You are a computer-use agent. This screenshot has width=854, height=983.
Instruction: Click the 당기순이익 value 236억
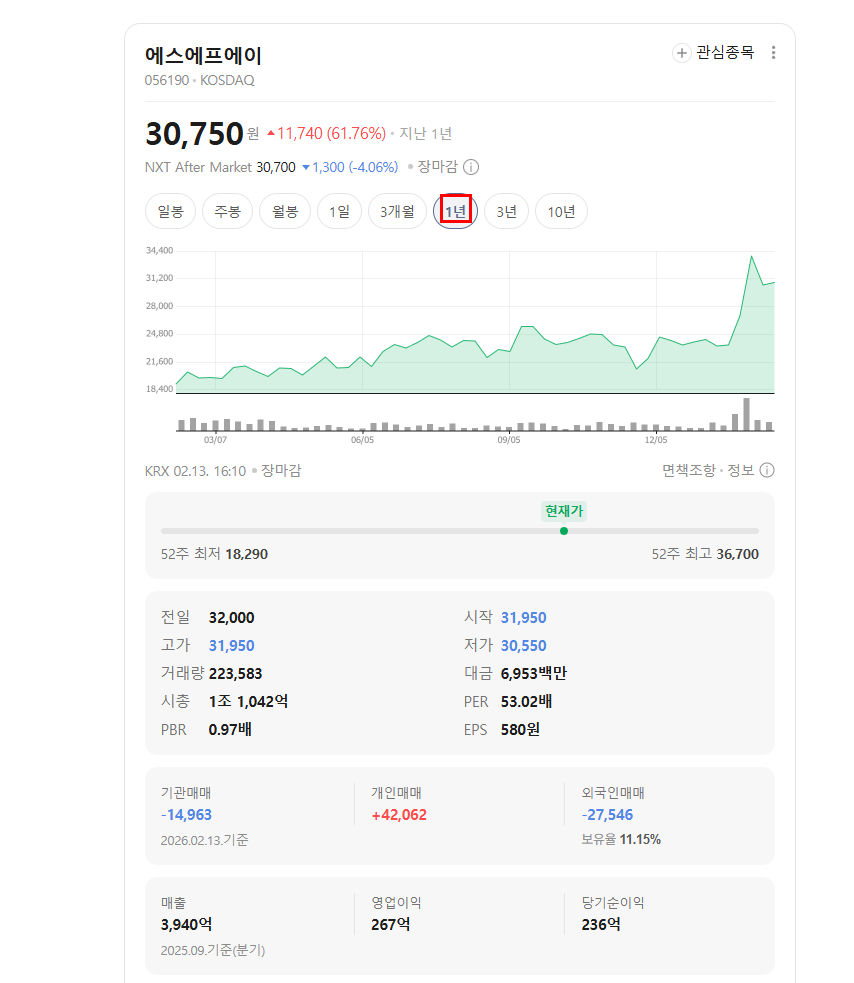(x=601, y=925)
